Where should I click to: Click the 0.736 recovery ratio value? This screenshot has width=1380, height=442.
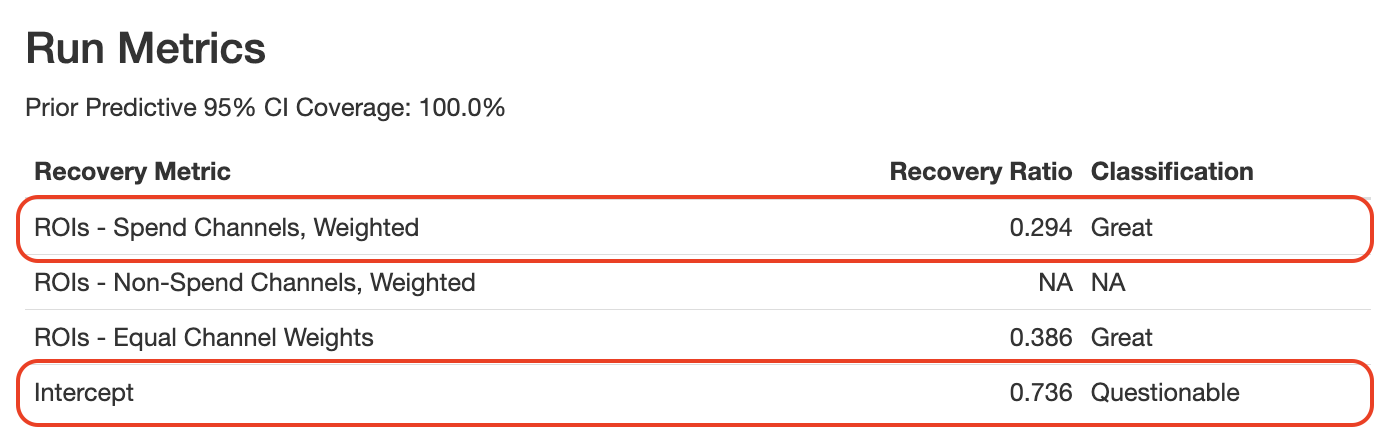point(1041,393)
